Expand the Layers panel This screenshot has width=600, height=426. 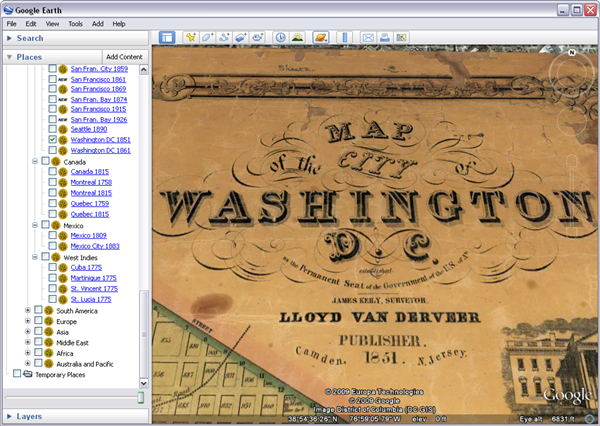(10, 415)
